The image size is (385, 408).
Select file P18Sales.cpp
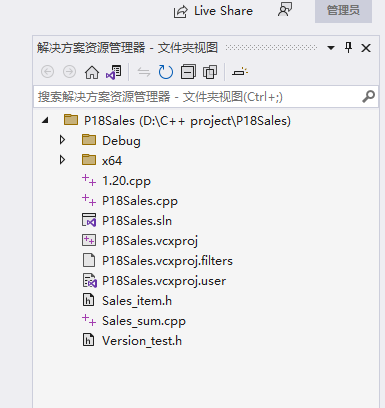click(x=140, y=201)
